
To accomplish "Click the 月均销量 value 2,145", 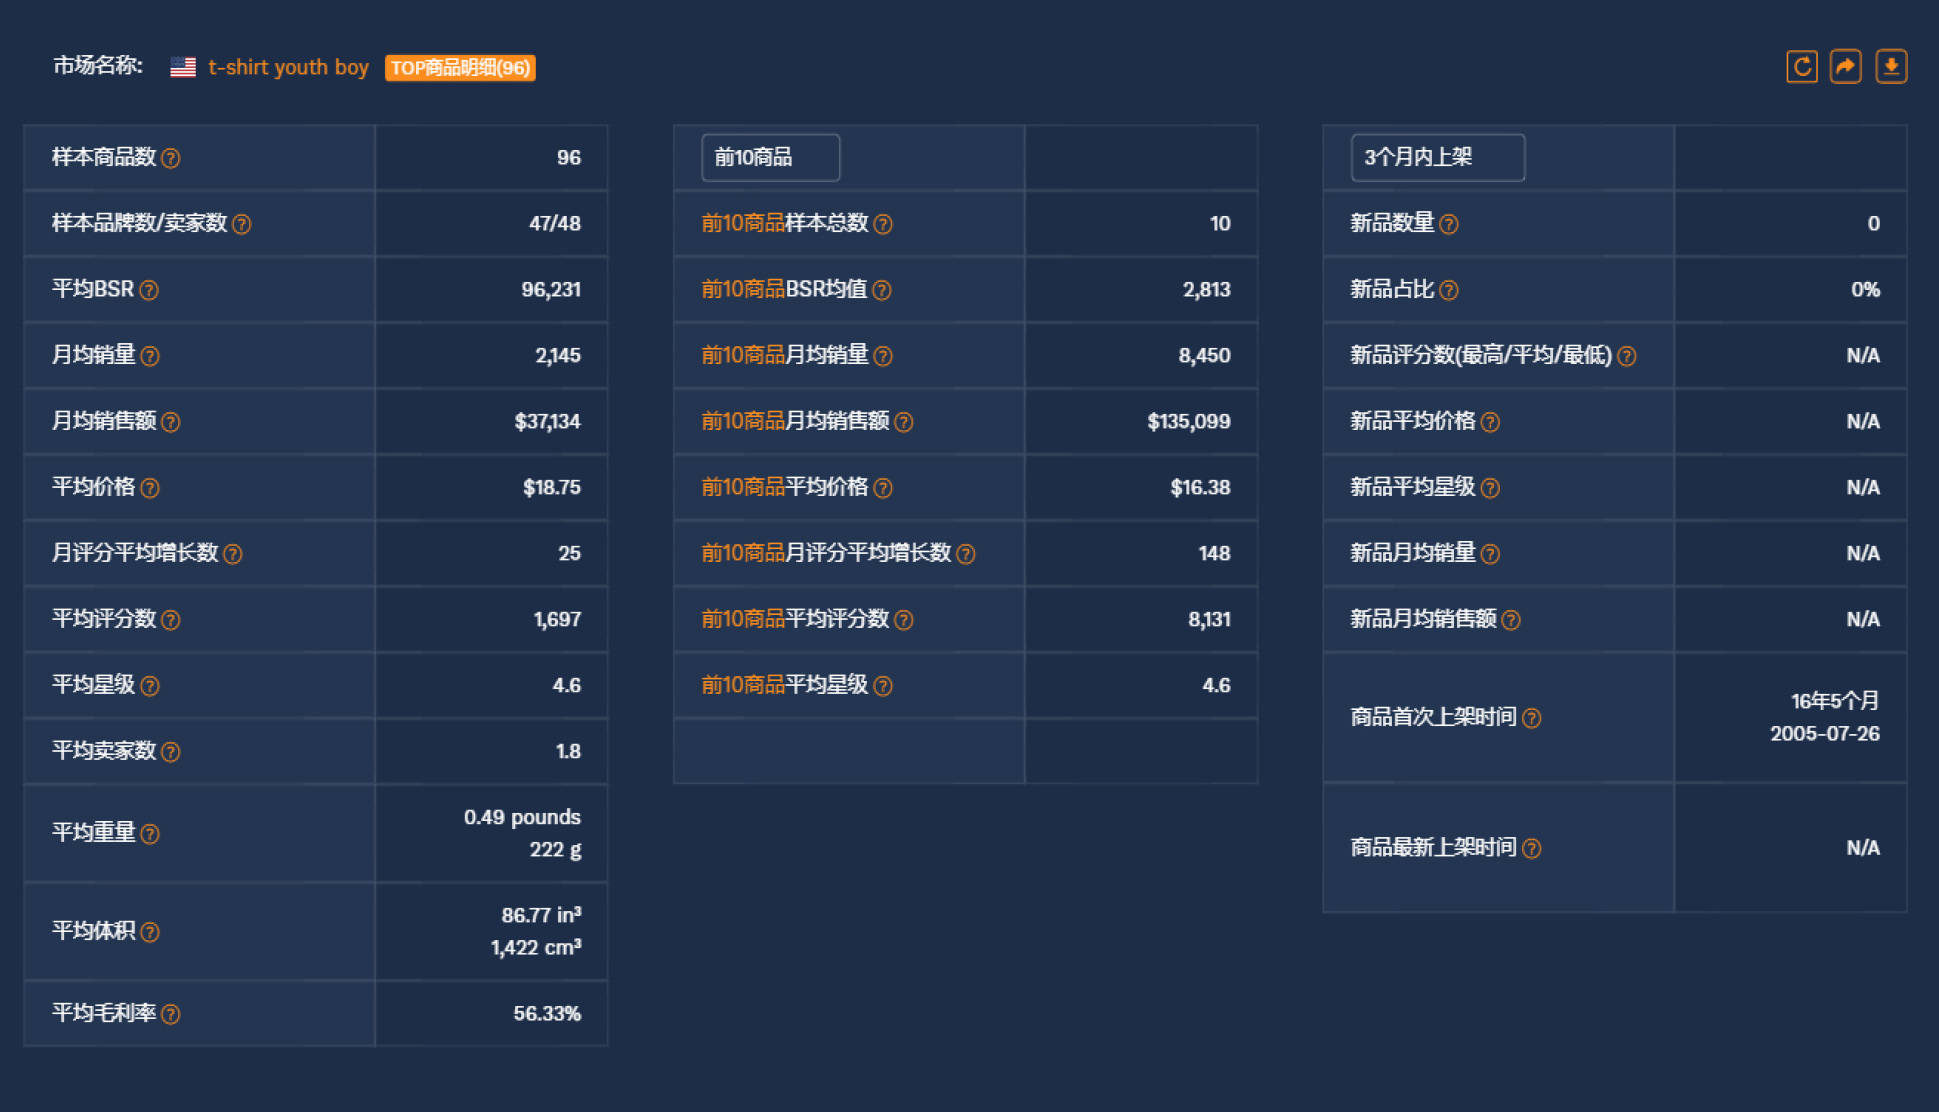I will [558, 356].
